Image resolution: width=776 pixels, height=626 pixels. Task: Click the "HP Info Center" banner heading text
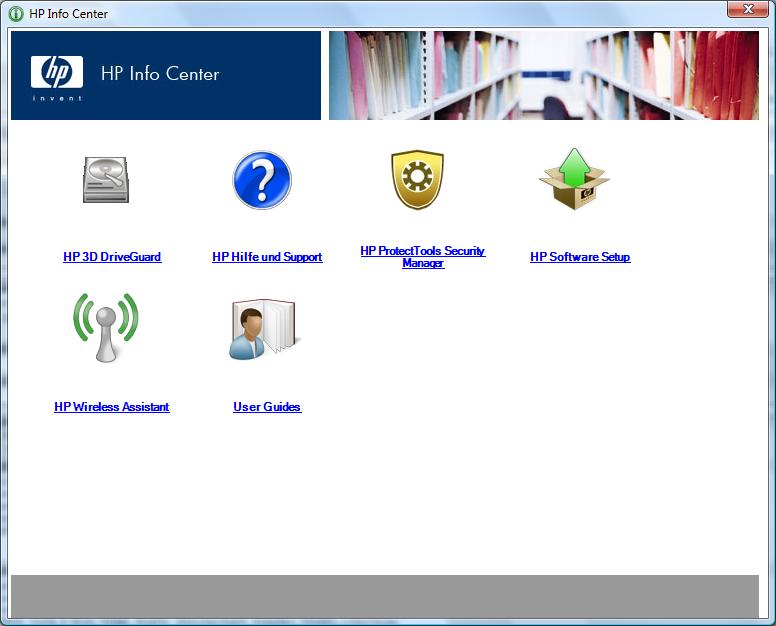coord(160,74)
